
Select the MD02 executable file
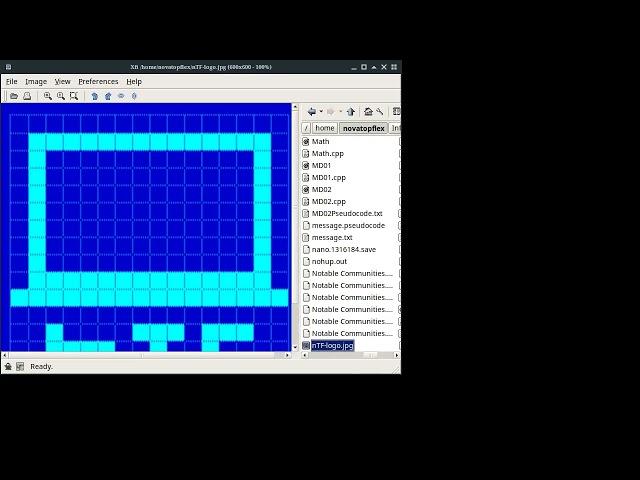[x=322, y=189]
